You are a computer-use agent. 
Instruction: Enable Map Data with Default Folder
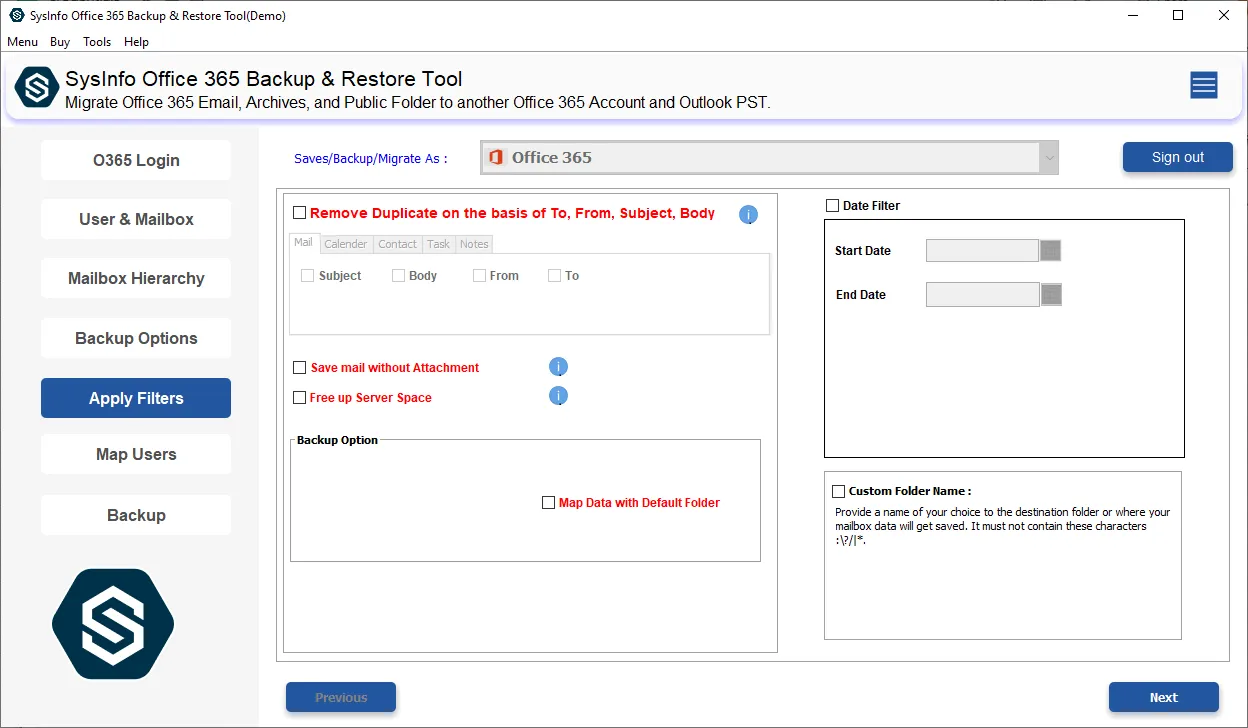click(x=548, y=503)
